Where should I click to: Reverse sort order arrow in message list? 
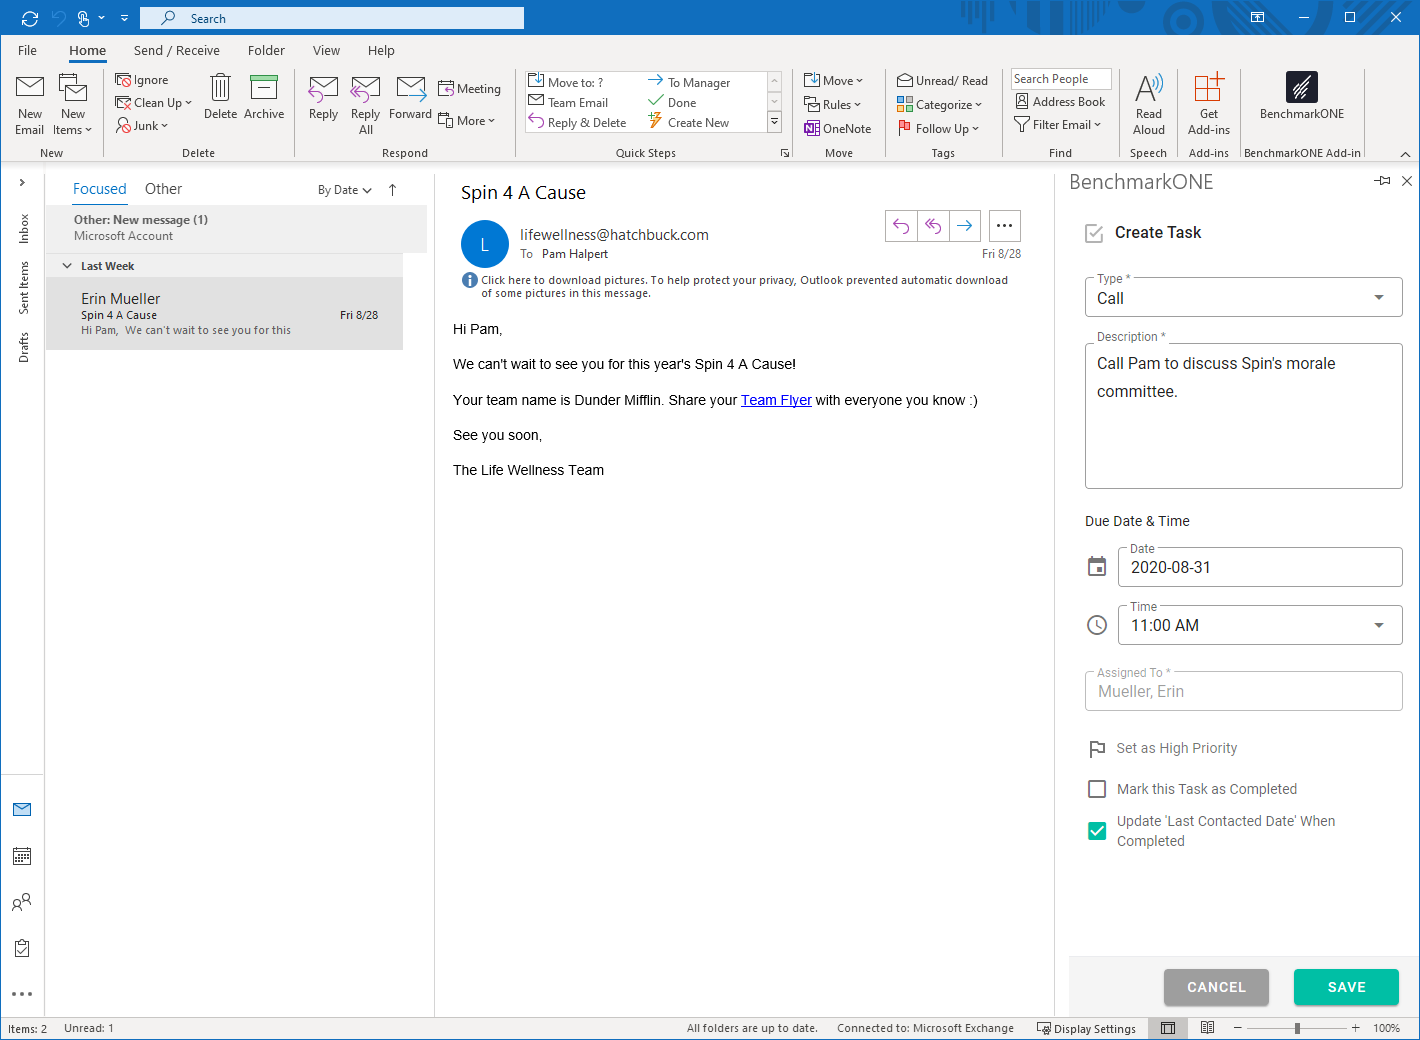[392, 190]
